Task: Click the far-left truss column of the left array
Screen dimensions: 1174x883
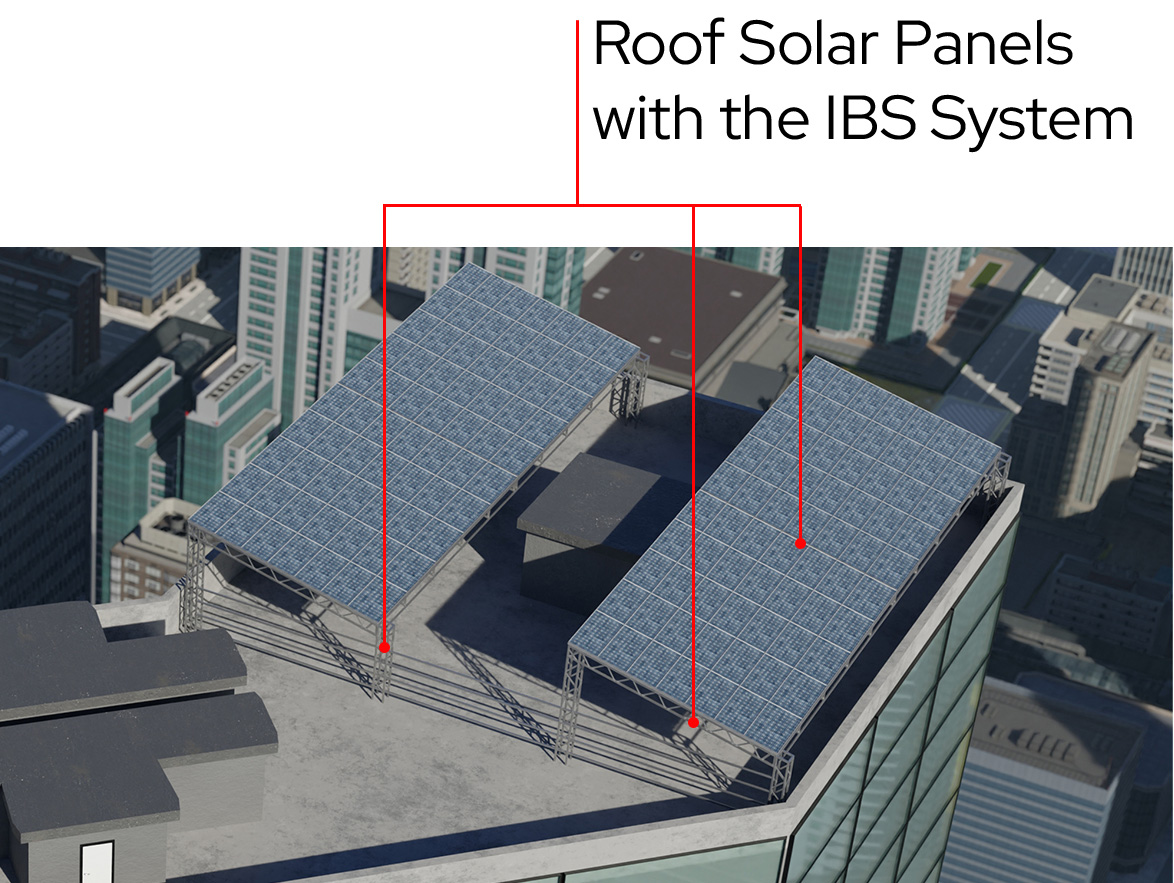Action: (192, 580)
